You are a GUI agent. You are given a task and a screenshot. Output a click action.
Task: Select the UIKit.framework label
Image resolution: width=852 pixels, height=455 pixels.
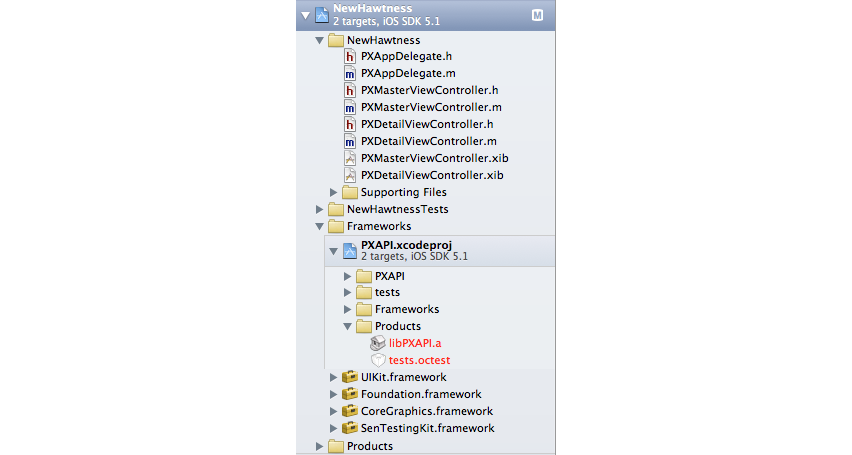tap(404, 377)
